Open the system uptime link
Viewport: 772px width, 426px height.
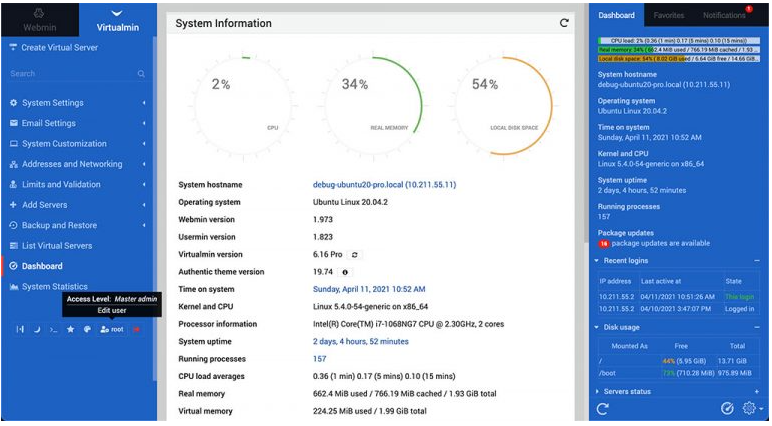tap(361, 341)
